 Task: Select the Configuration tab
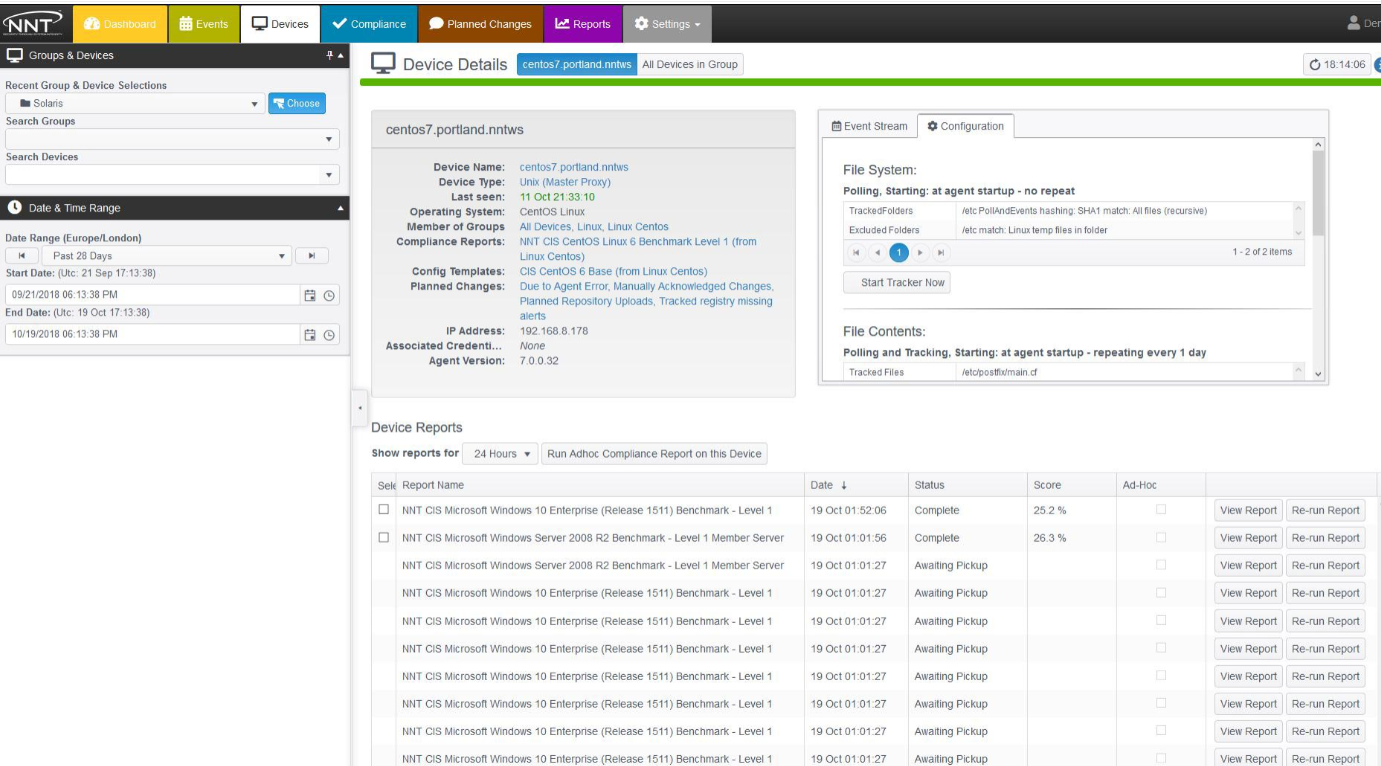pyautogui.click(x=965, y=126)
